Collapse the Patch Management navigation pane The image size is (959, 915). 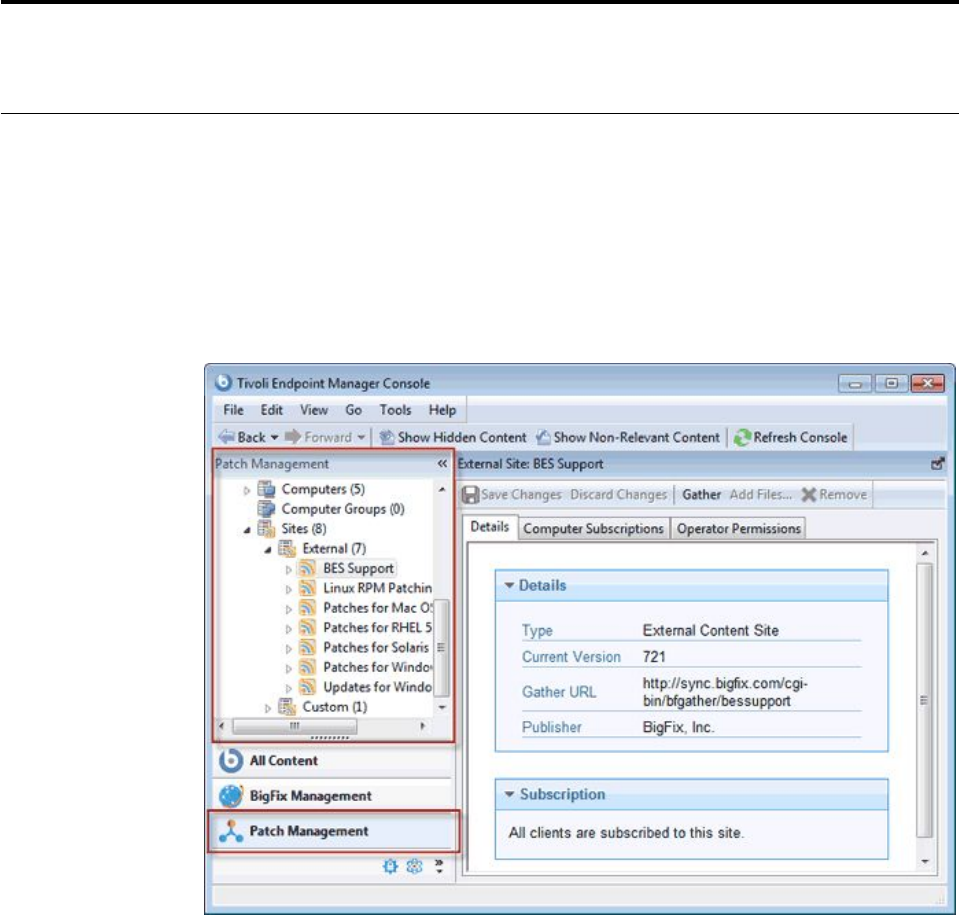(x=442, y=464)
